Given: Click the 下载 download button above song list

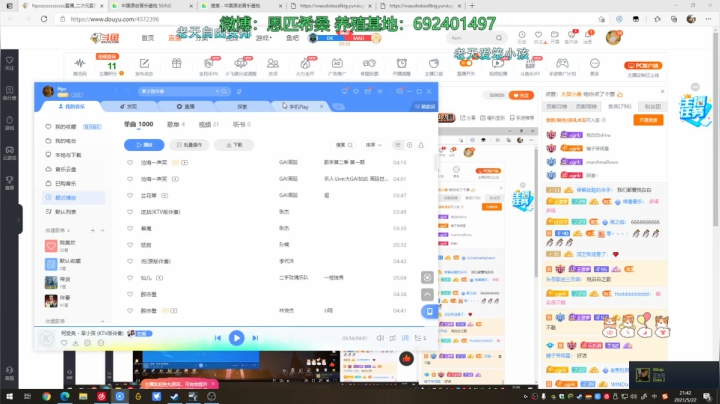Looking at the screenshot, I should (x=234, y=145).
